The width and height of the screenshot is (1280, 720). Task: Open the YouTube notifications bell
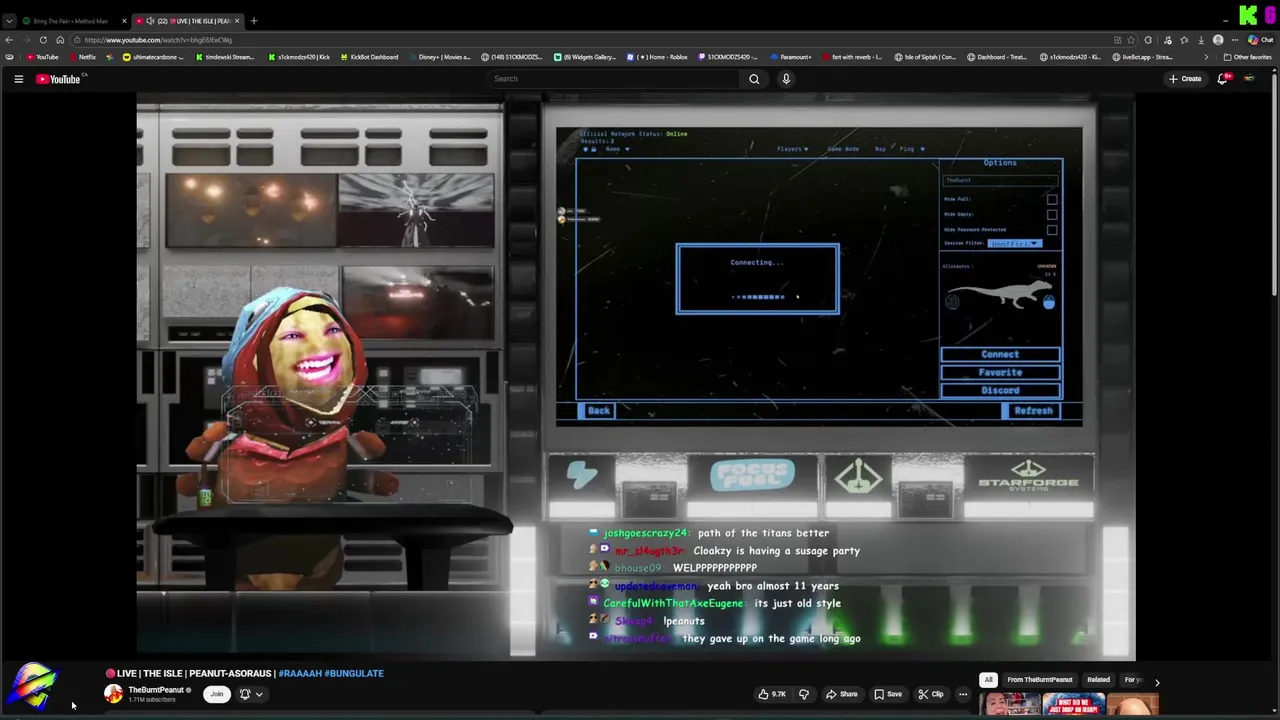pos(1222,79)
